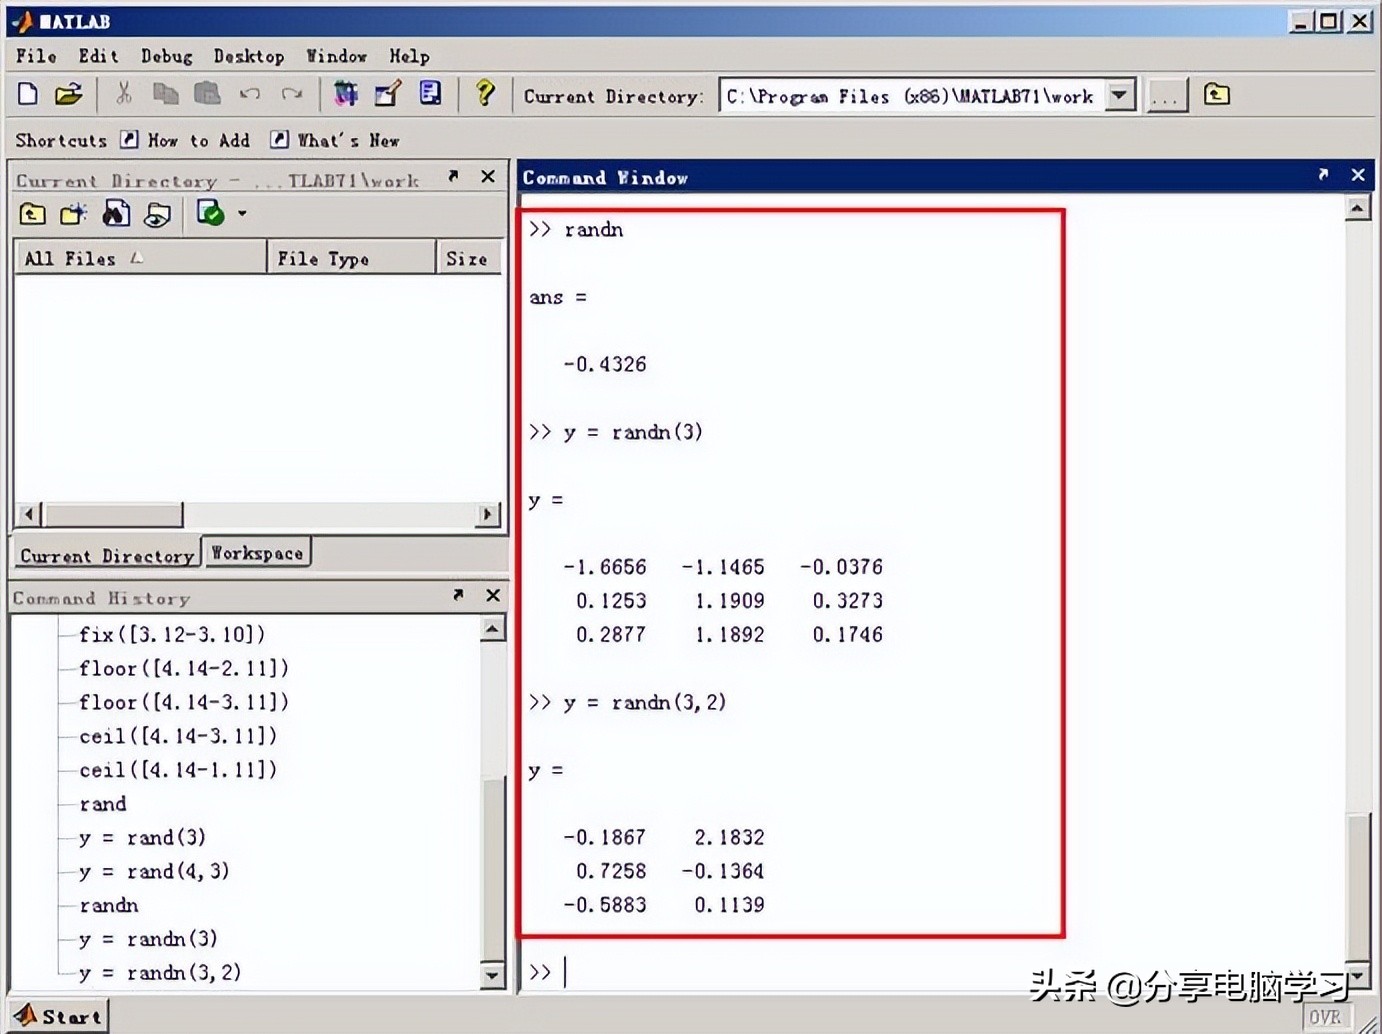1382x1034 pixels.
Task: Expand the Current Directory path dropdown arrow
Action: pyautogui.click(x=1121, y=96)
